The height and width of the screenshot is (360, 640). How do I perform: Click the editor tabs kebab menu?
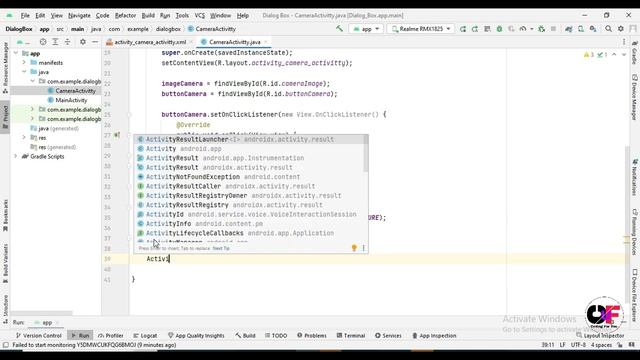624,42
